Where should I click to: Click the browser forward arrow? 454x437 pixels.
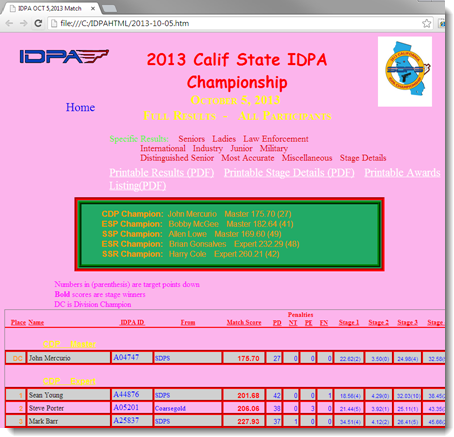point(23,23)
